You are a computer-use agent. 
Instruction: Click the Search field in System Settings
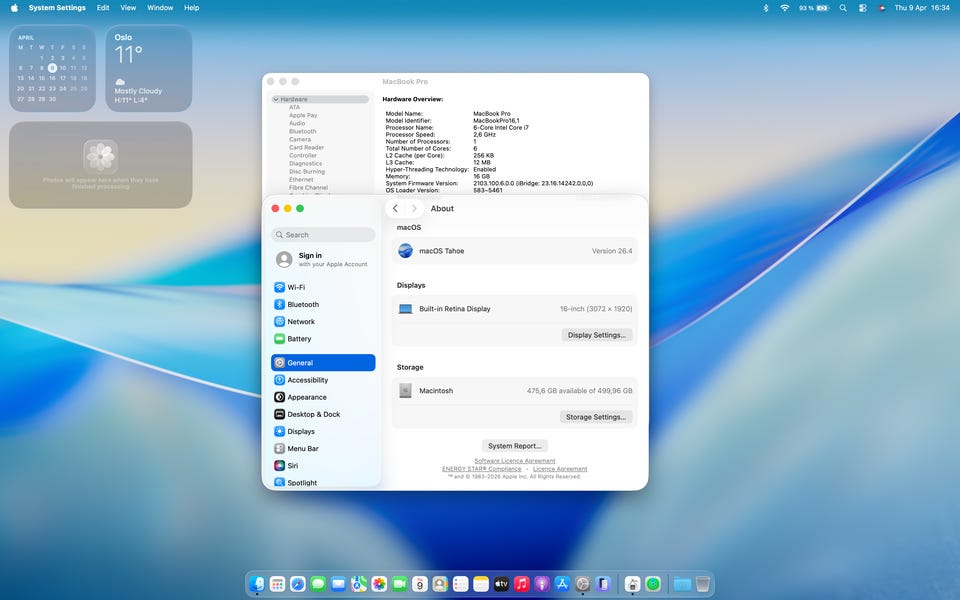pyautogui.click(x=323, y=234)
